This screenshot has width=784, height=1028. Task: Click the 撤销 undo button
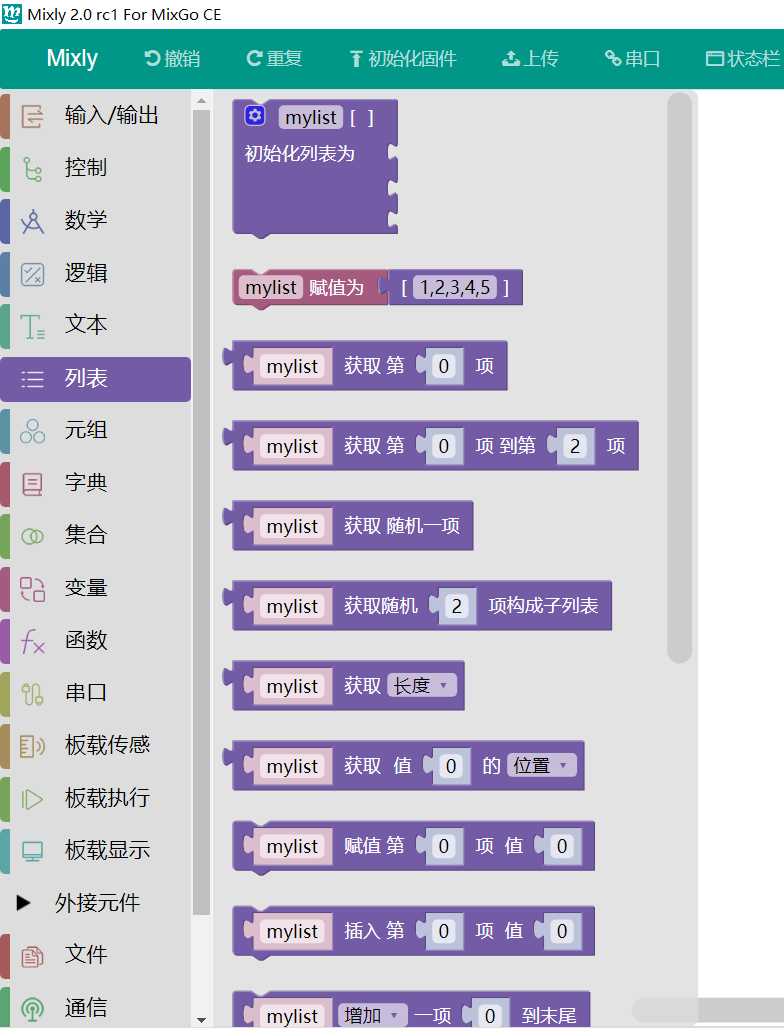(172, 59)
